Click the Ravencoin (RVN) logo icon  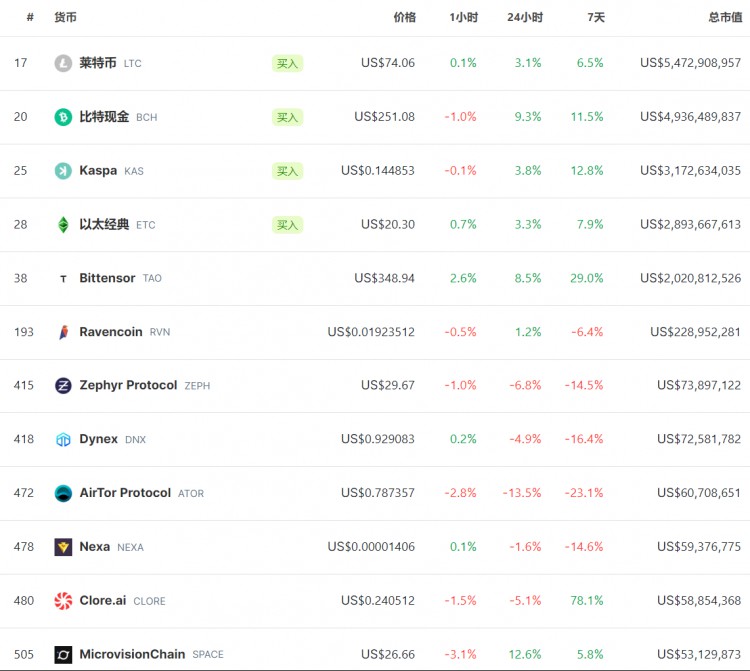coord(63,332)
